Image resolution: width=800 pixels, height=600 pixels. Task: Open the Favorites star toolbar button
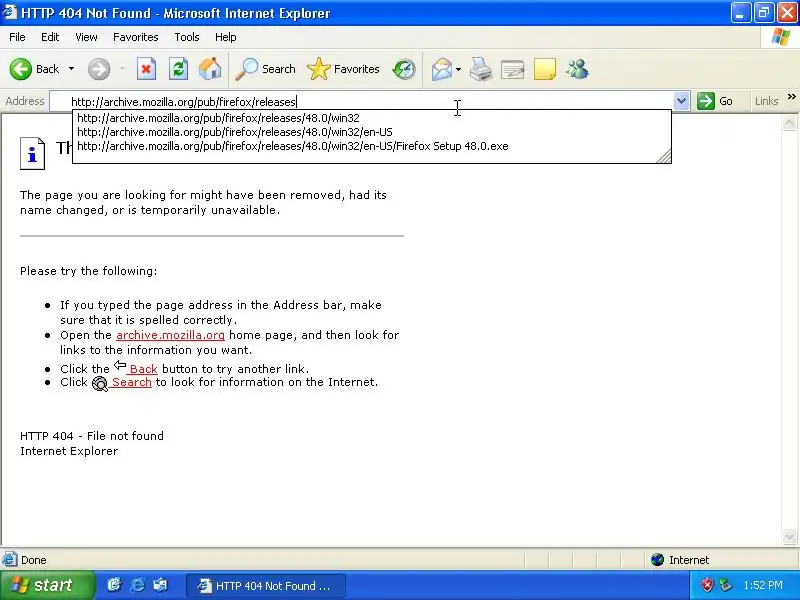(343, 69)
